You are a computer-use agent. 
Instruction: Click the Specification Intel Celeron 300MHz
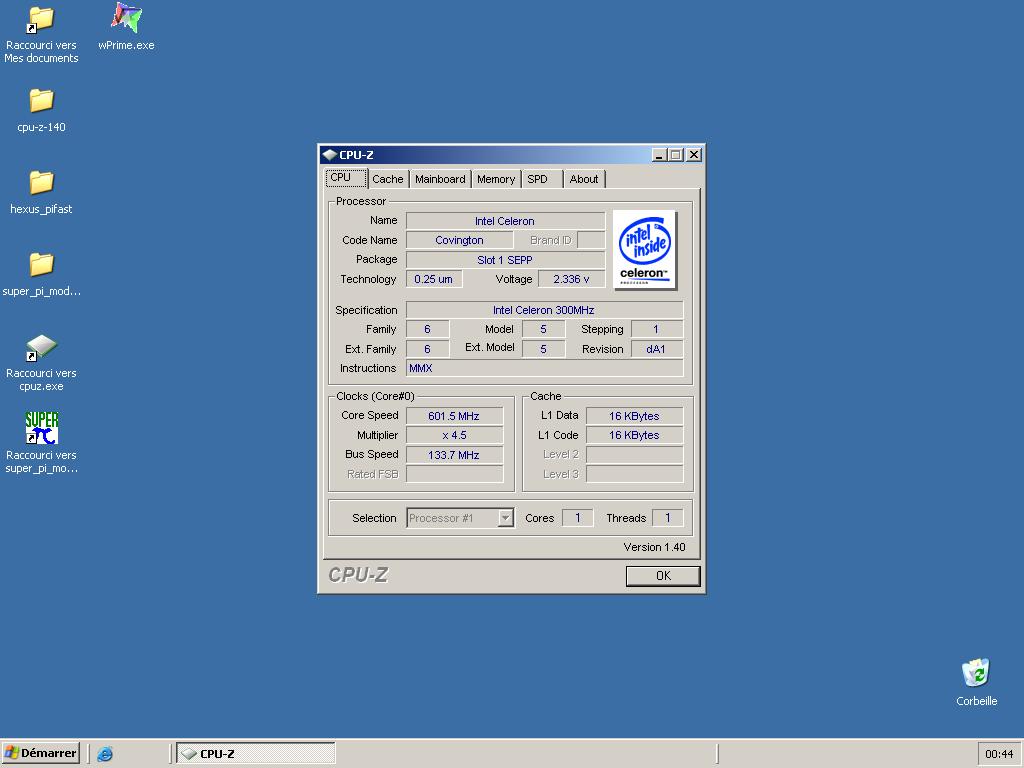click(x=544, y=310)
